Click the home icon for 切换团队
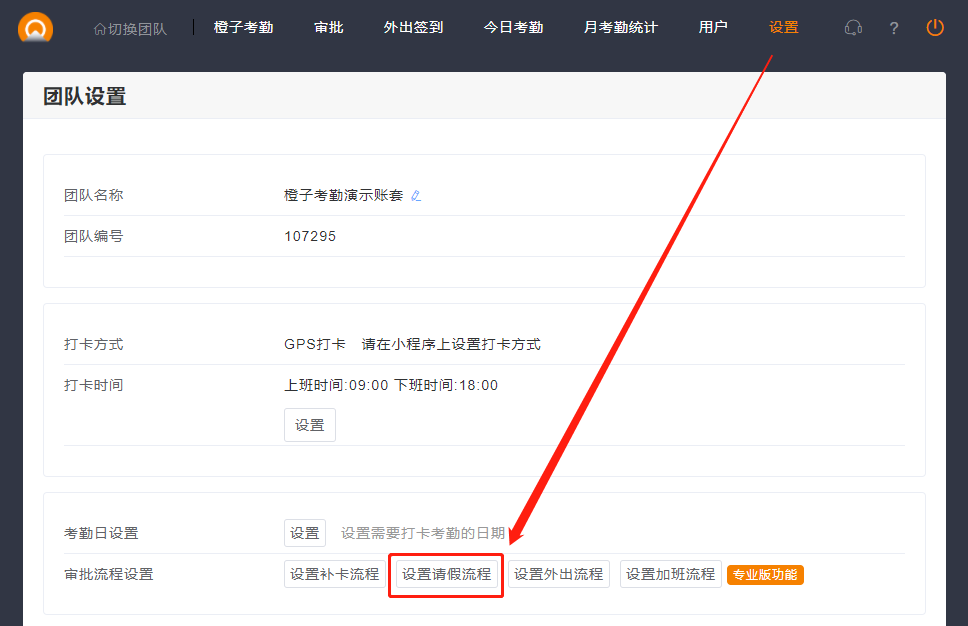Viewport: 968px width, 626px height. click(99, 29)
